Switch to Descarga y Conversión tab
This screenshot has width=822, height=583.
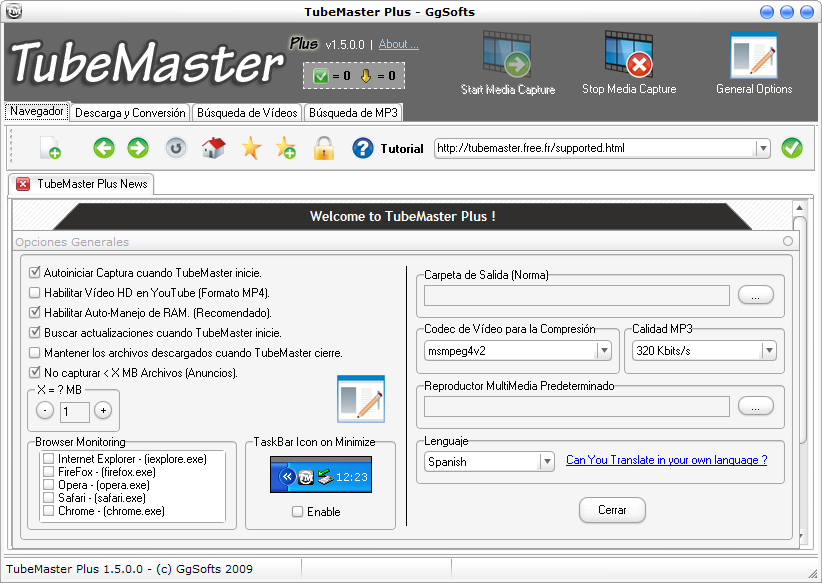click(x=130, y=113)
